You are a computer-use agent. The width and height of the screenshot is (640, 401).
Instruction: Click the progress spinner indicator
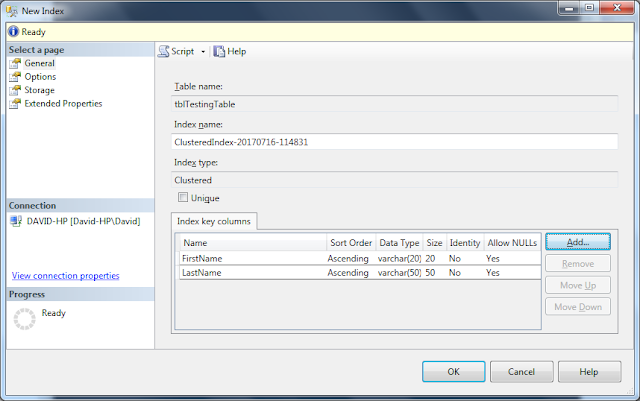tap(24, 319)
